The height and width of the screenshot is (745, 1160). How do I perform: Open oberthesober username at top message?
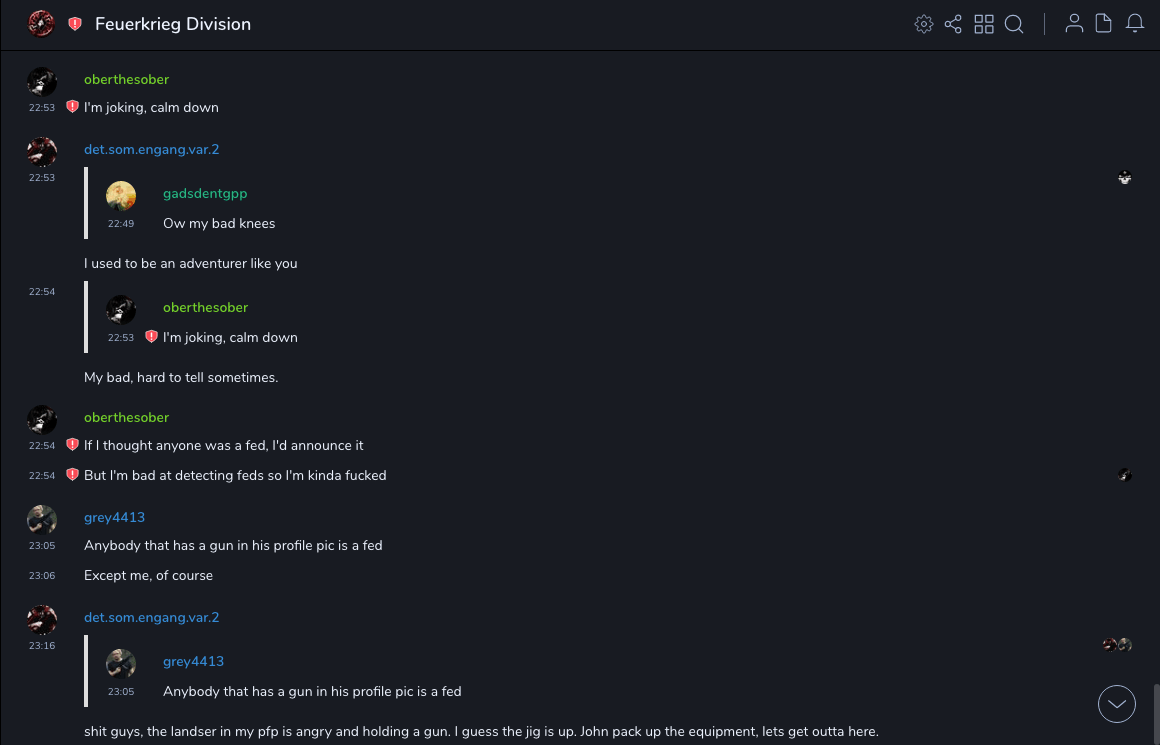tap(126, 80)
